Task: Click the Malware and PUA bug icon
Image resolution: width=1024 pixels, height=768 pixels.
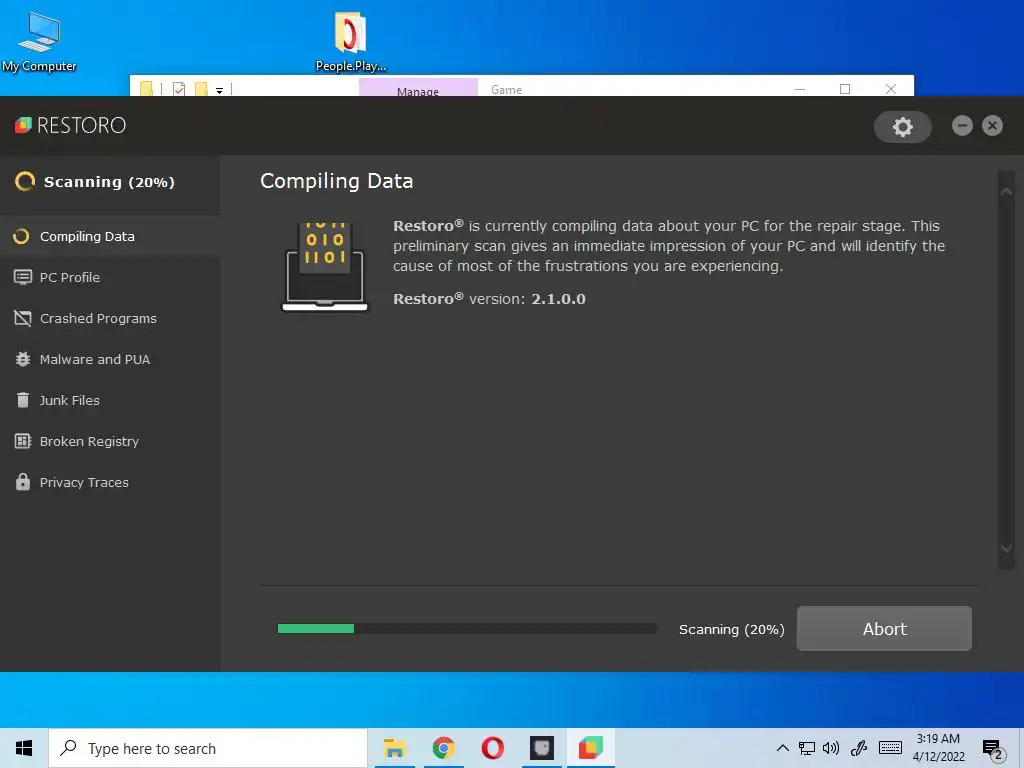Action: tap(23, 359)
